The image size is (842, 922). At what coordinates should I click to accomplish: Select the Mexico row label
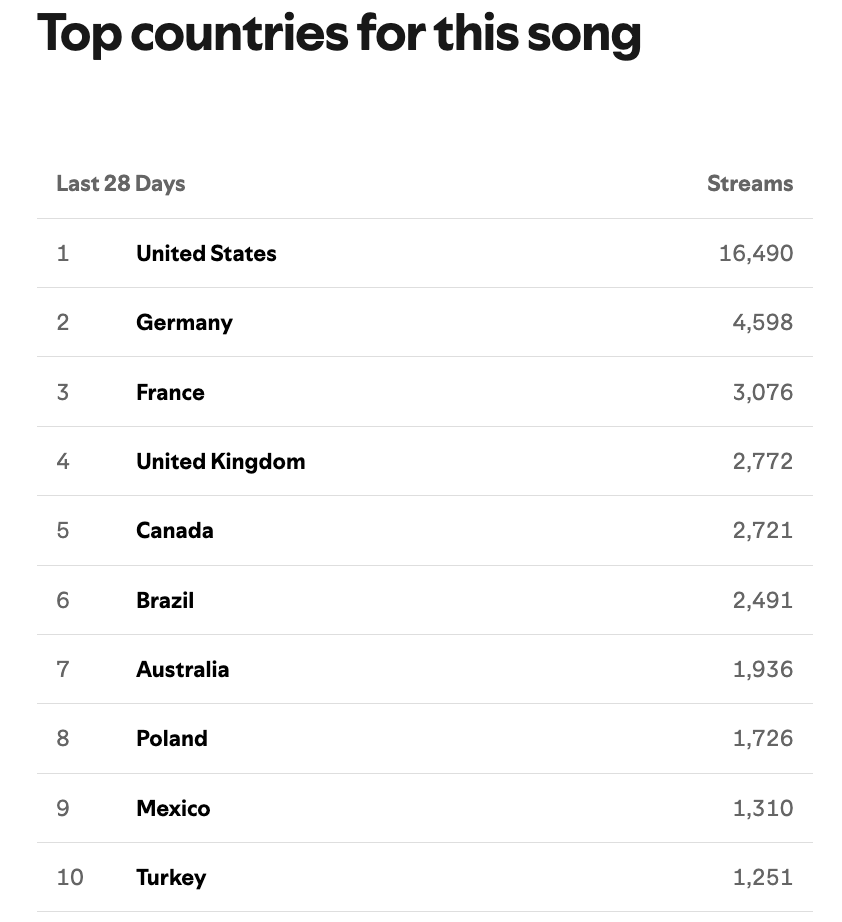[173, 808]
